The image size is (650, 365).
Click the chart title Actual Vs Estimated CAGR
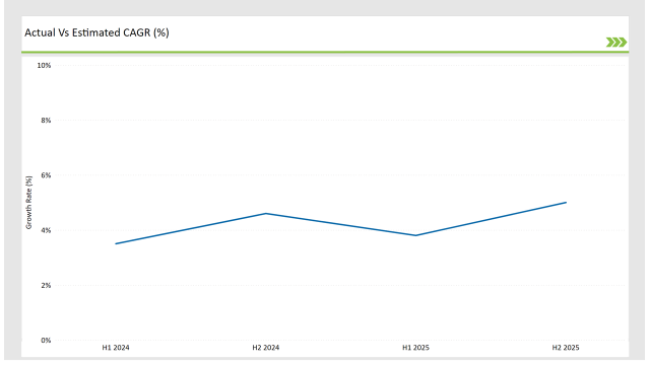[97, 33]
